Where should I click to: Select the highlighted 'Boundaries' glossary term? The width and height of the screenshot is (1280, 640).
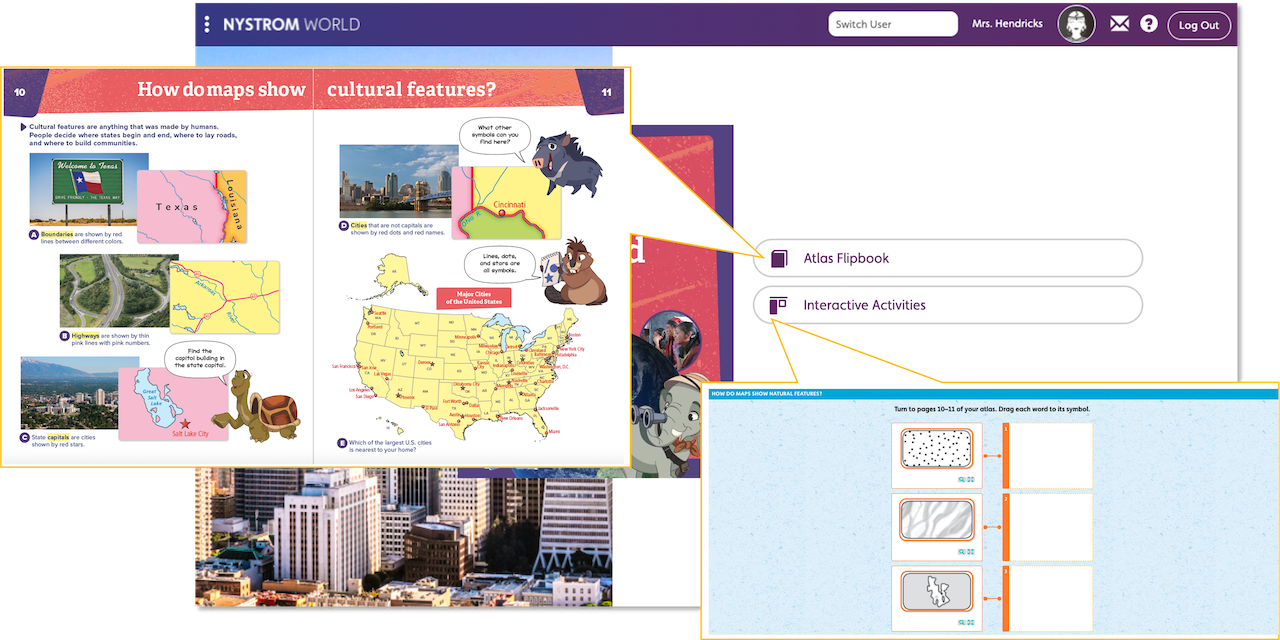(x=58, y=234)
